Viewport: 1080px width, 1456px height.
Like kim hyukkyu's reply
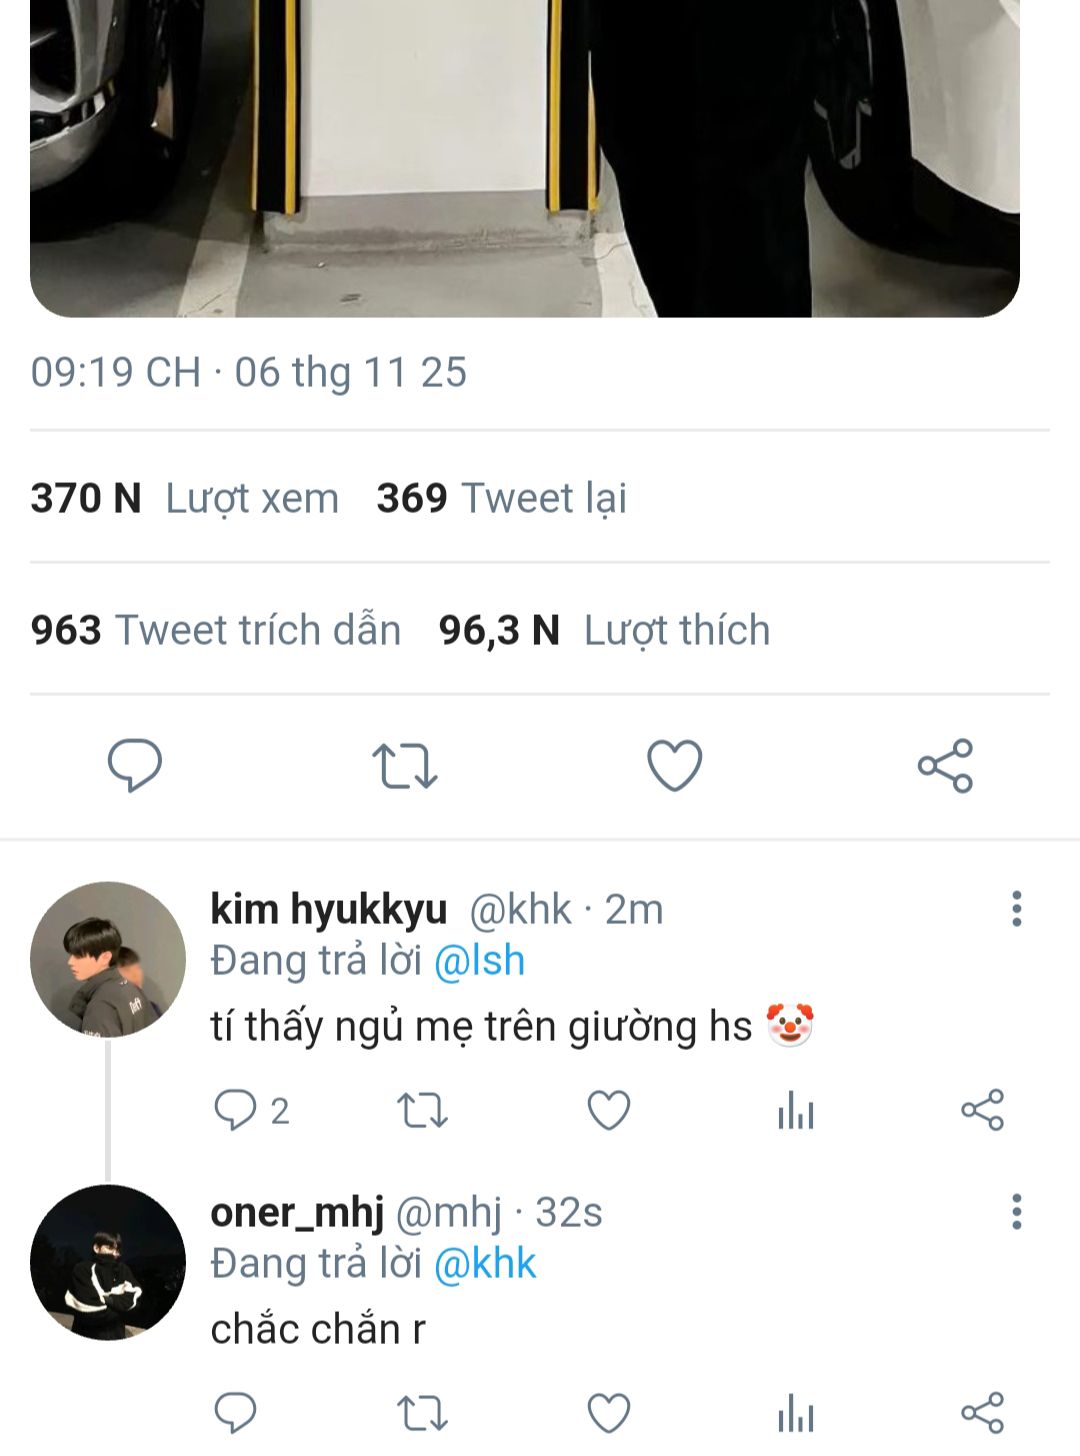[x=608, y=1111]
